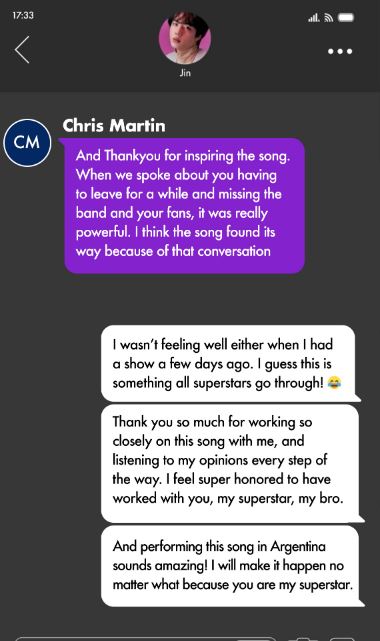Viewport: 380px width, 641px height.
Task: Tap the CM circular avatar
Action: (x=27, y=143)
